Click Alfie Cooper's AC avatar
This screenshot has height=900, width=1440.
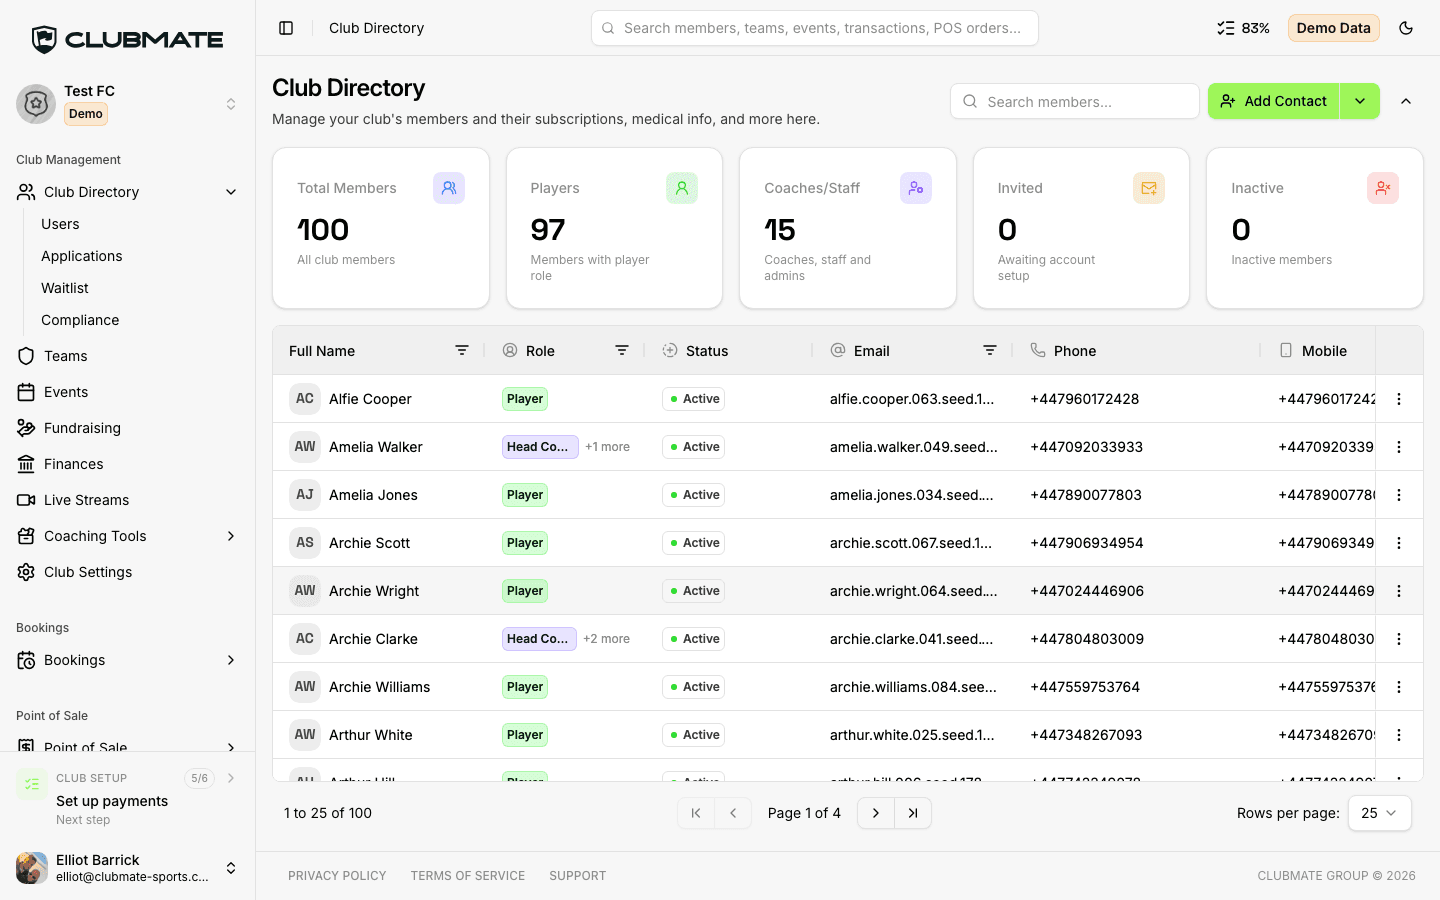[x=305, y=399]
